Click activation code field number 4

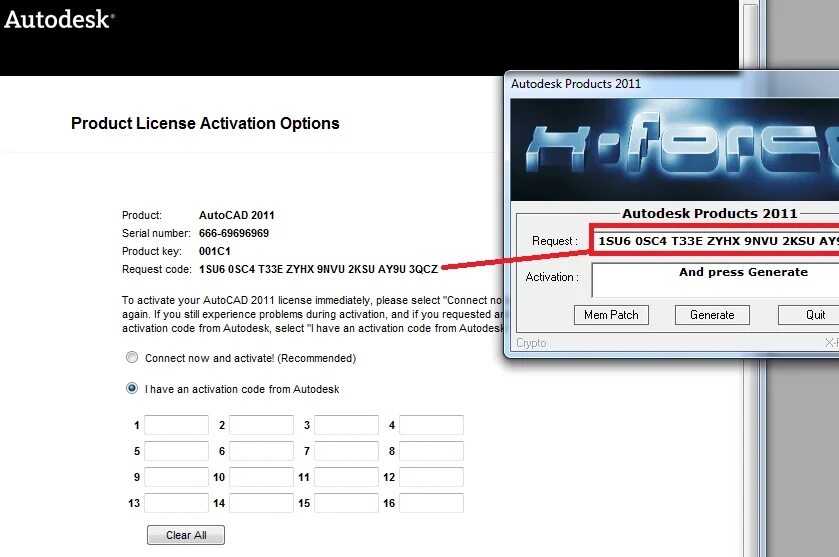(x=432, y=425)
